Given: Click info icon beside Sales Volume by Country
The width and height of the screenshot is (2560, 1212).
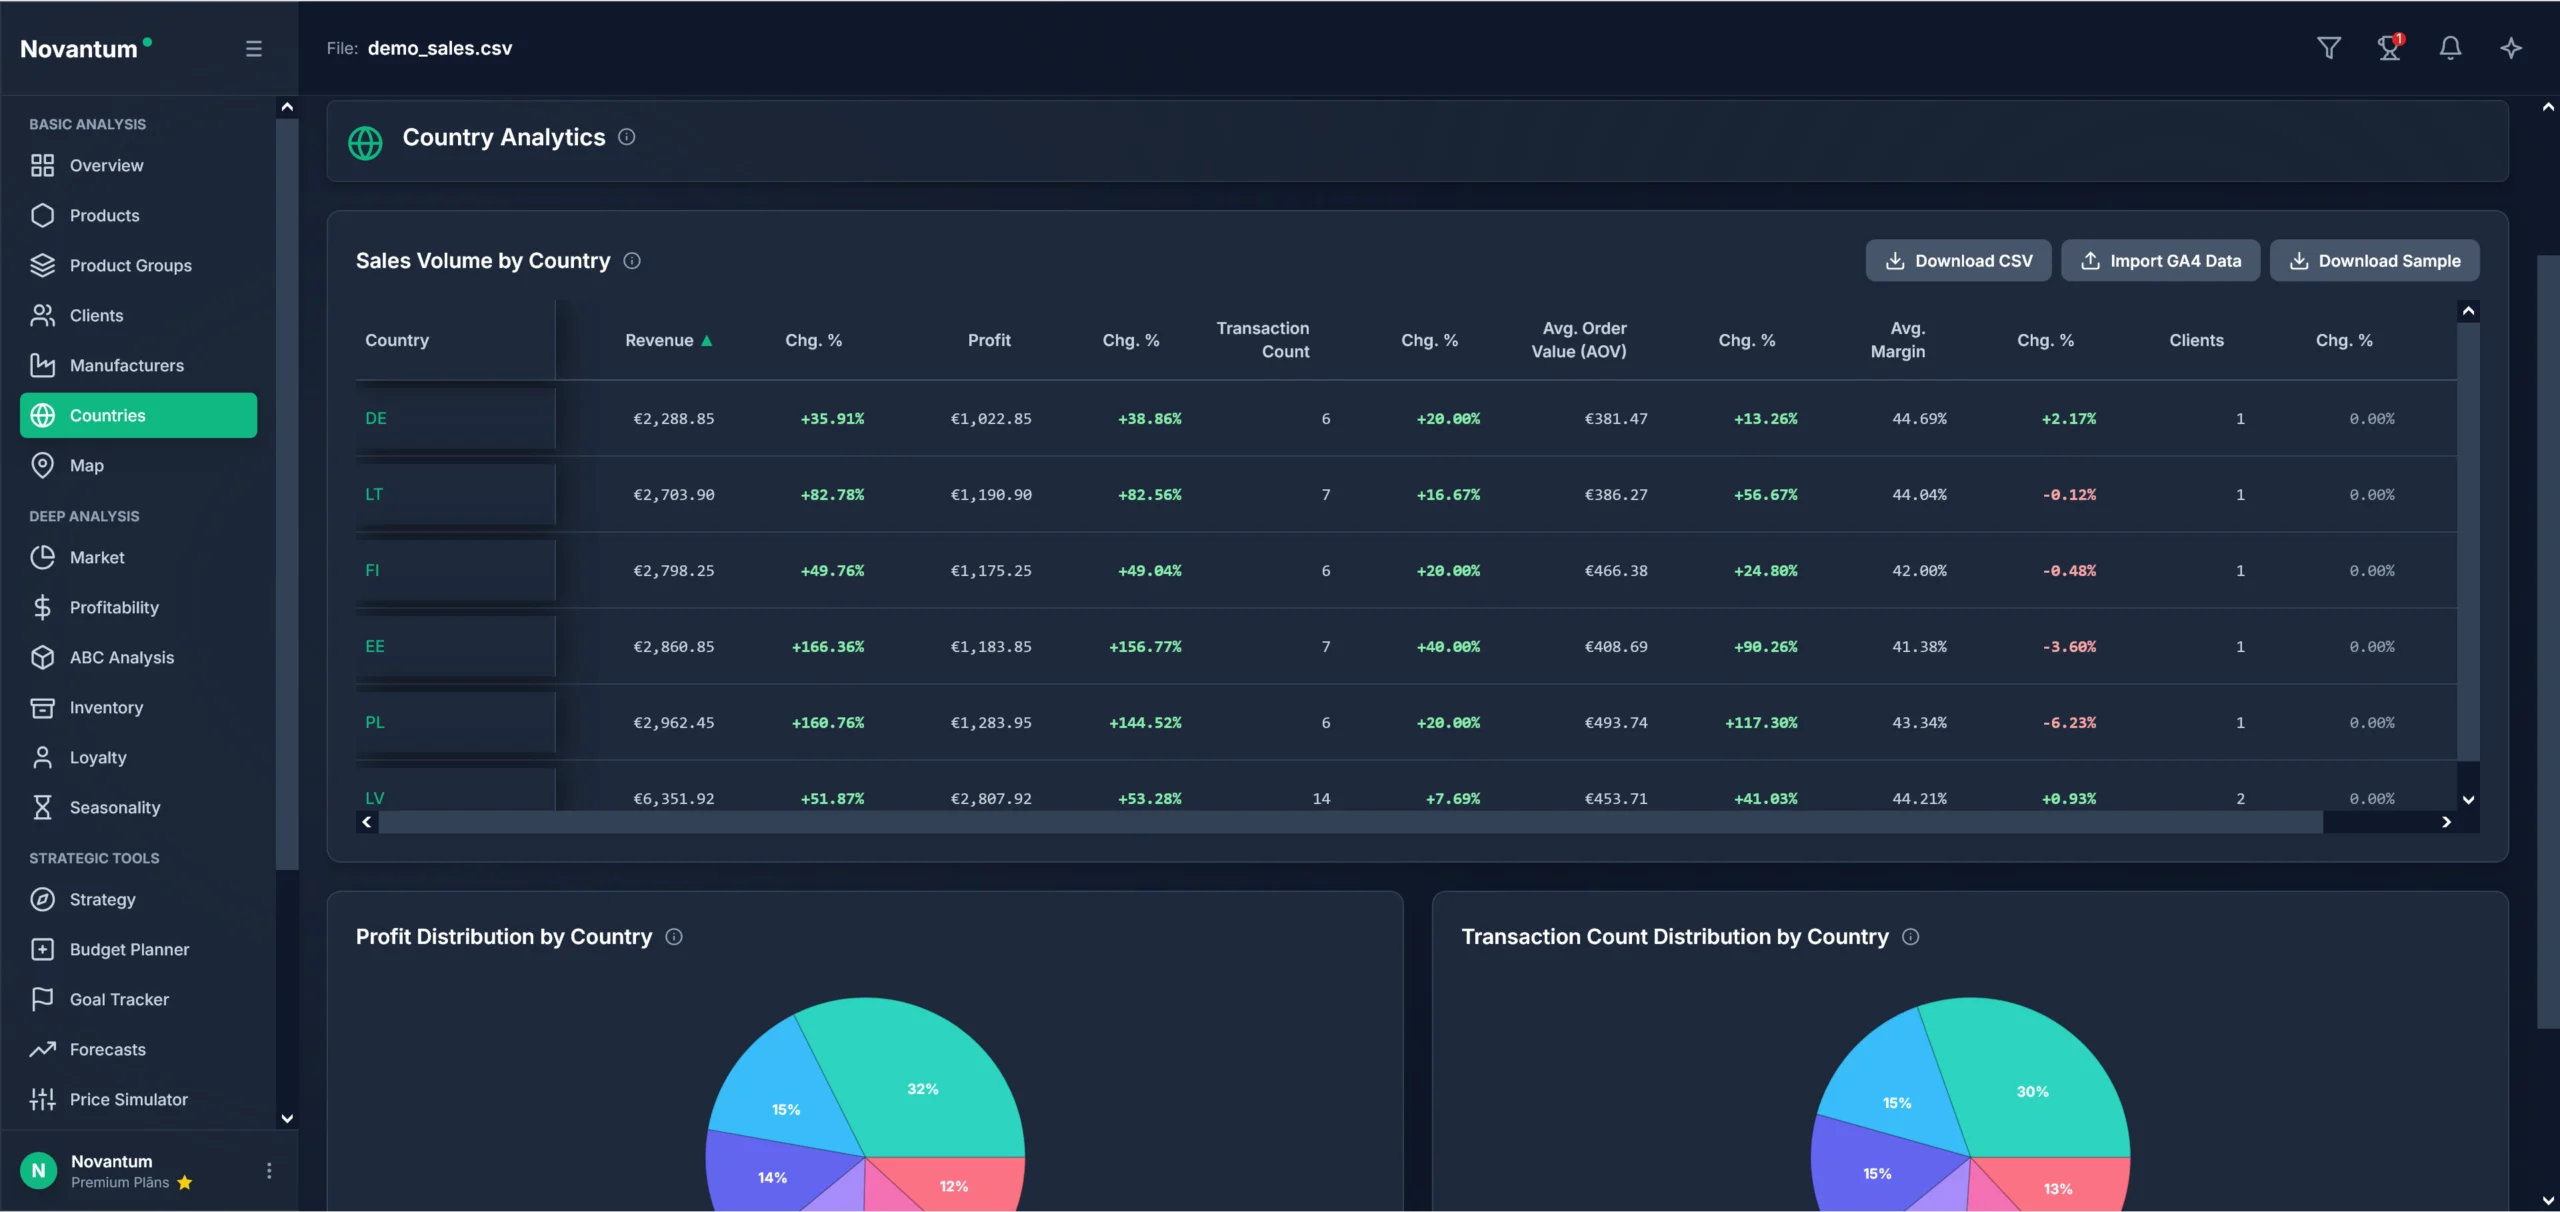Looking at the screenshot, I should coord(632,261).
